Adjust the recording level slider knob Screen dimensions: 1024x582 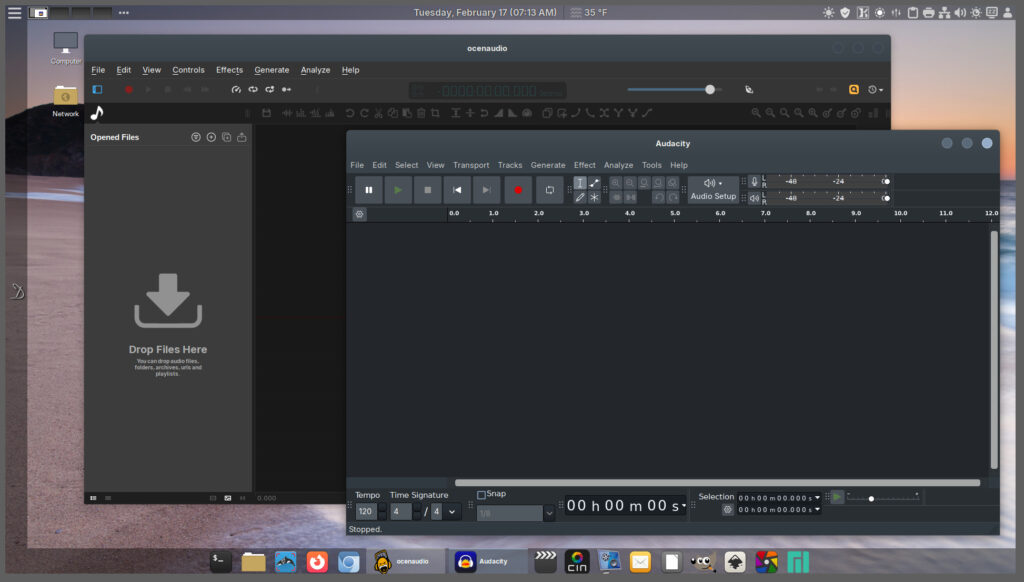pos(886,182)
